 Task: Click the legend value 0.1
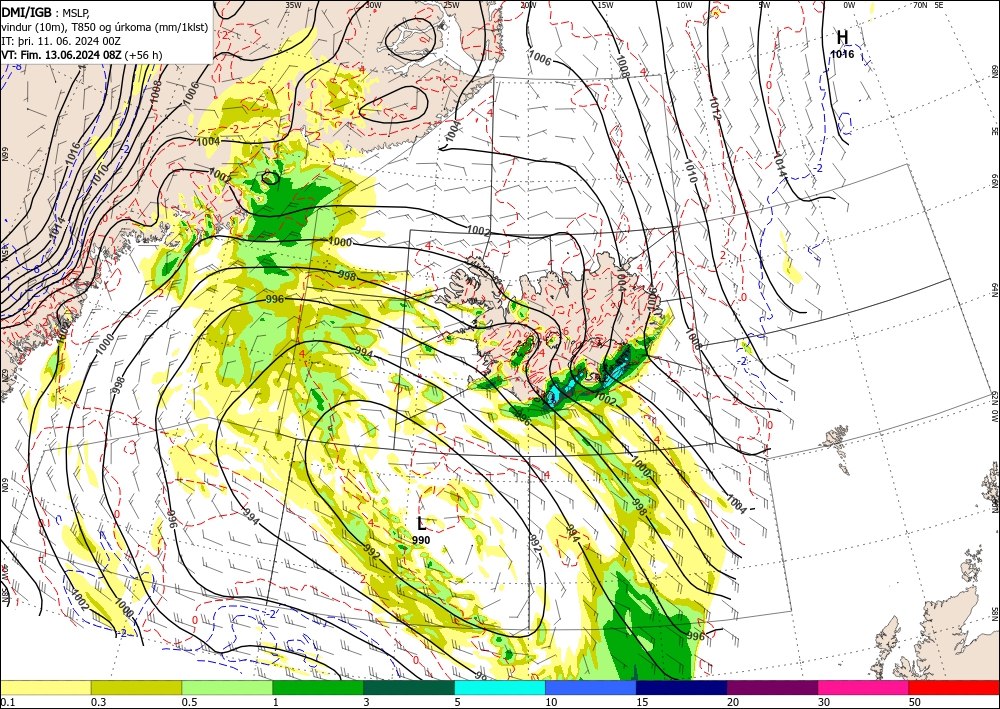point(8,702)
